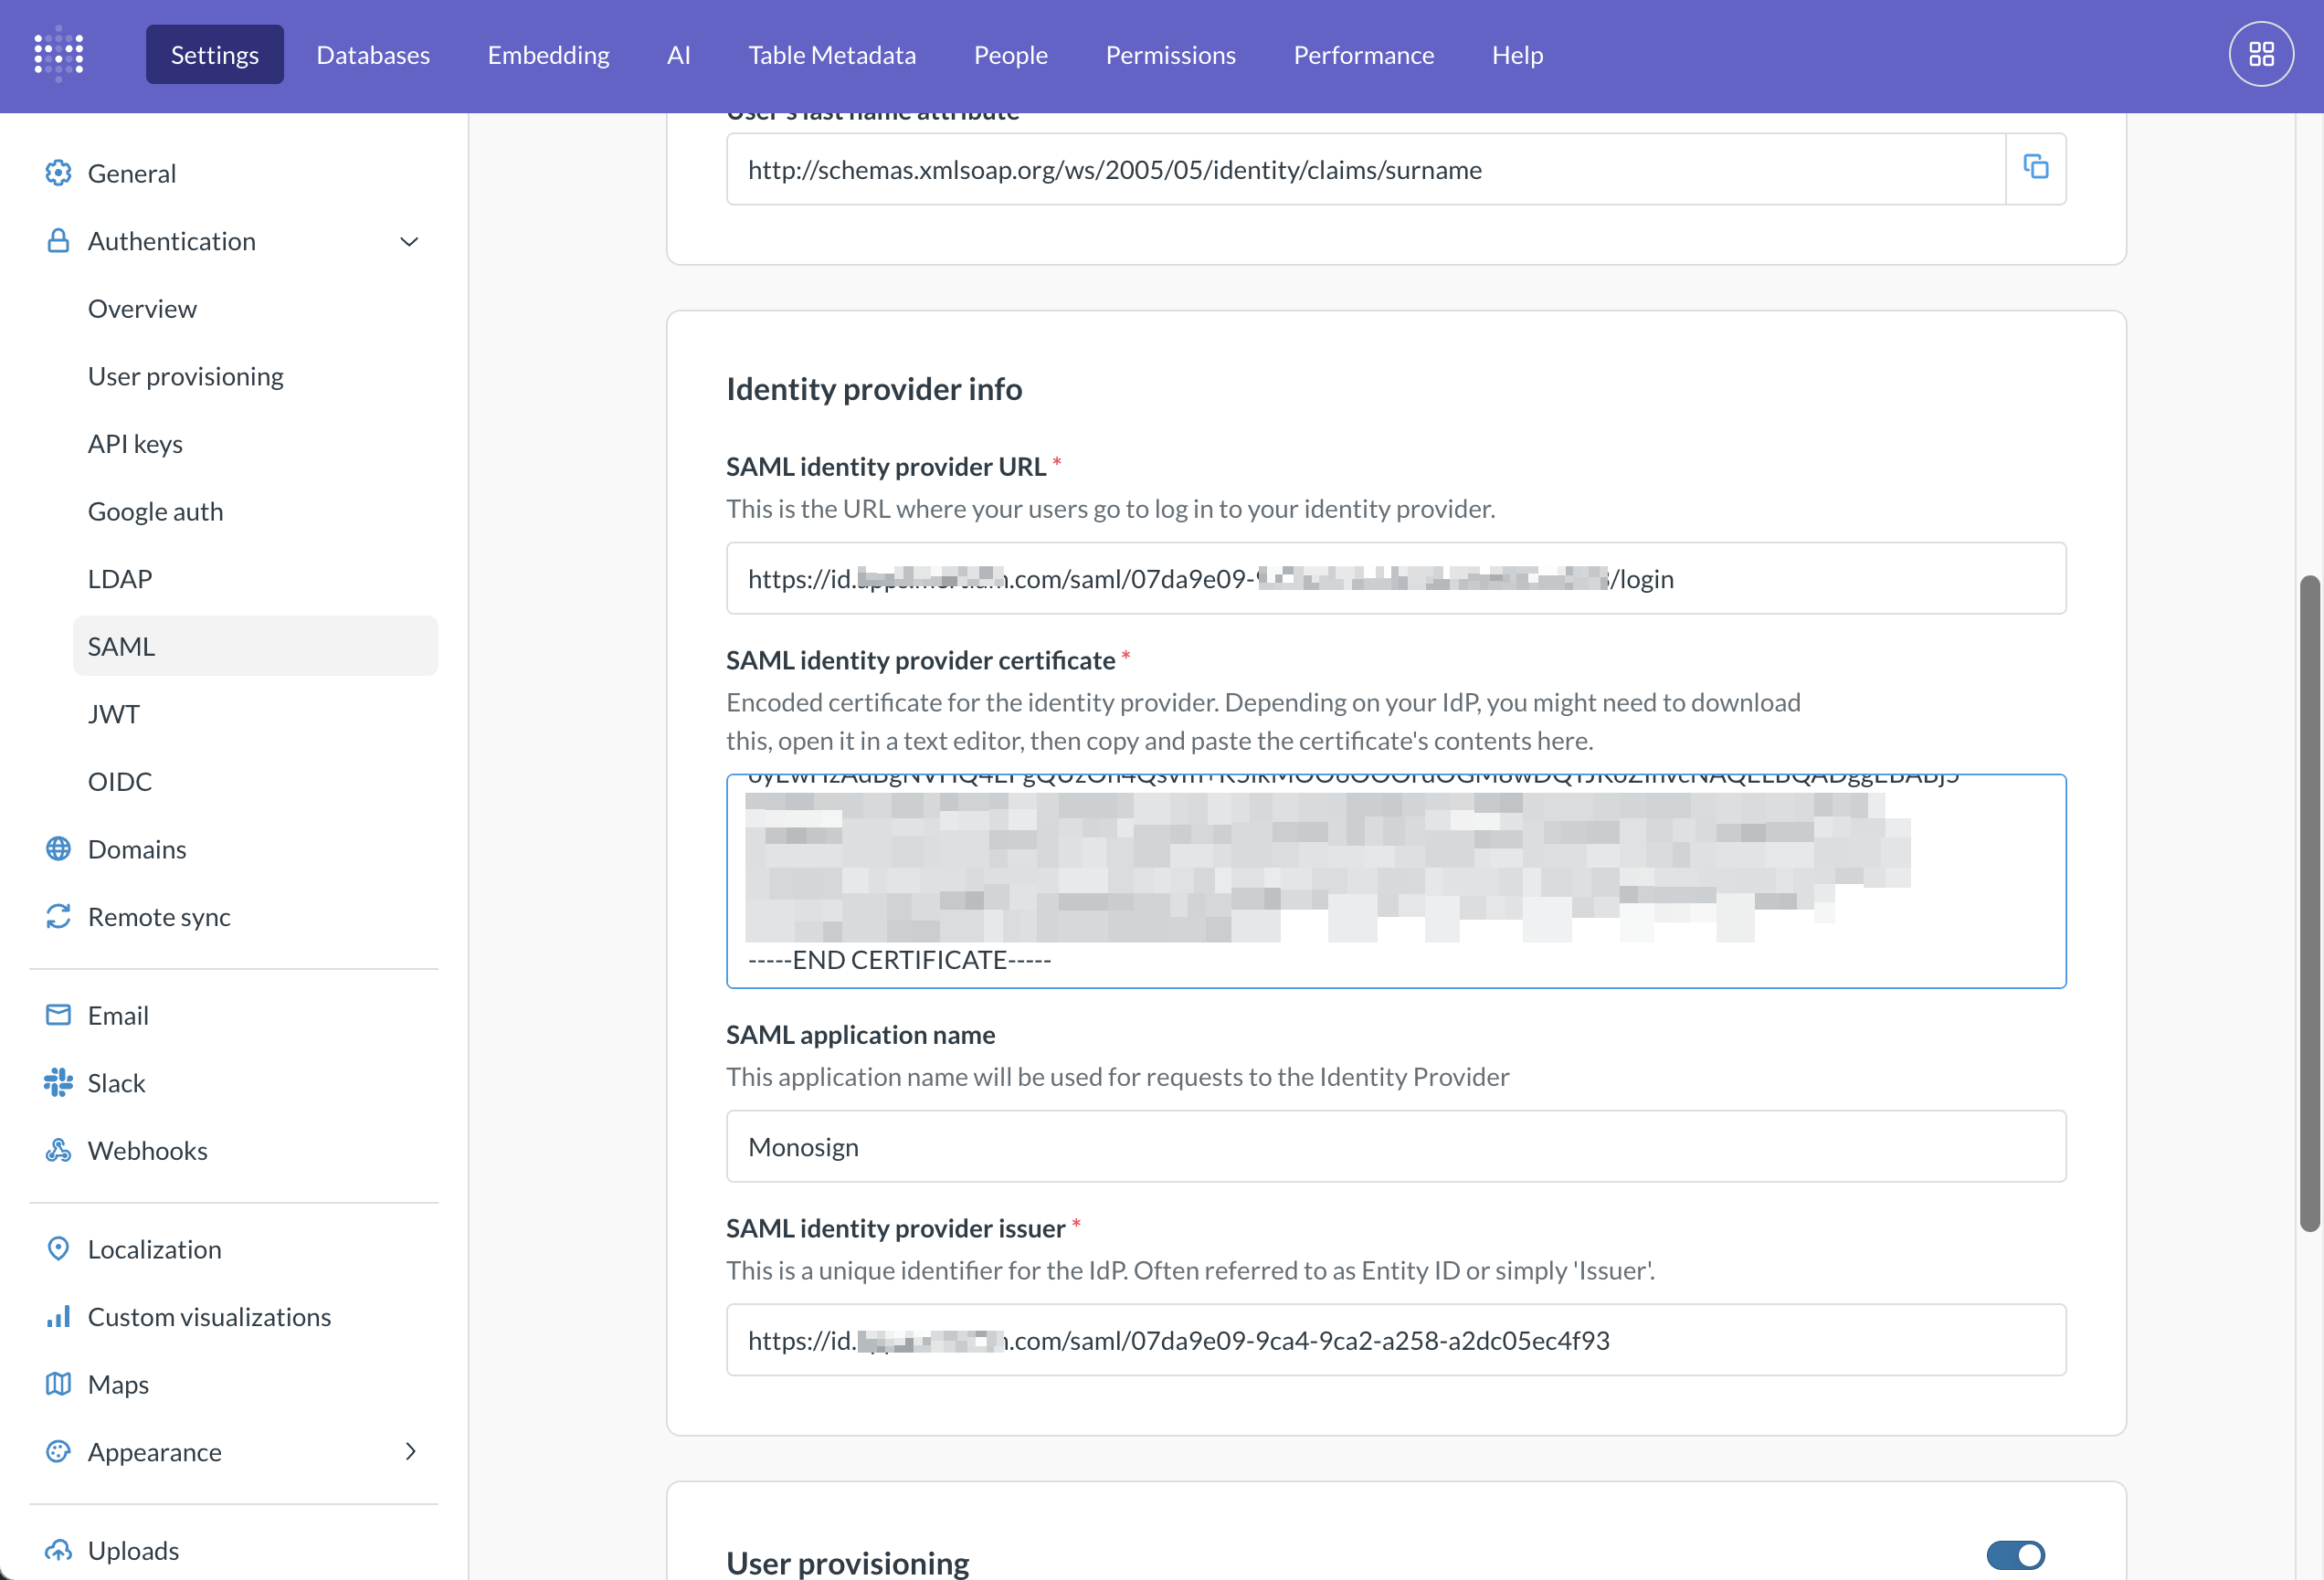Toggle the User provisioning switch
The height and width of the screenshot is (1580, 2324).
(2015, 1555)
